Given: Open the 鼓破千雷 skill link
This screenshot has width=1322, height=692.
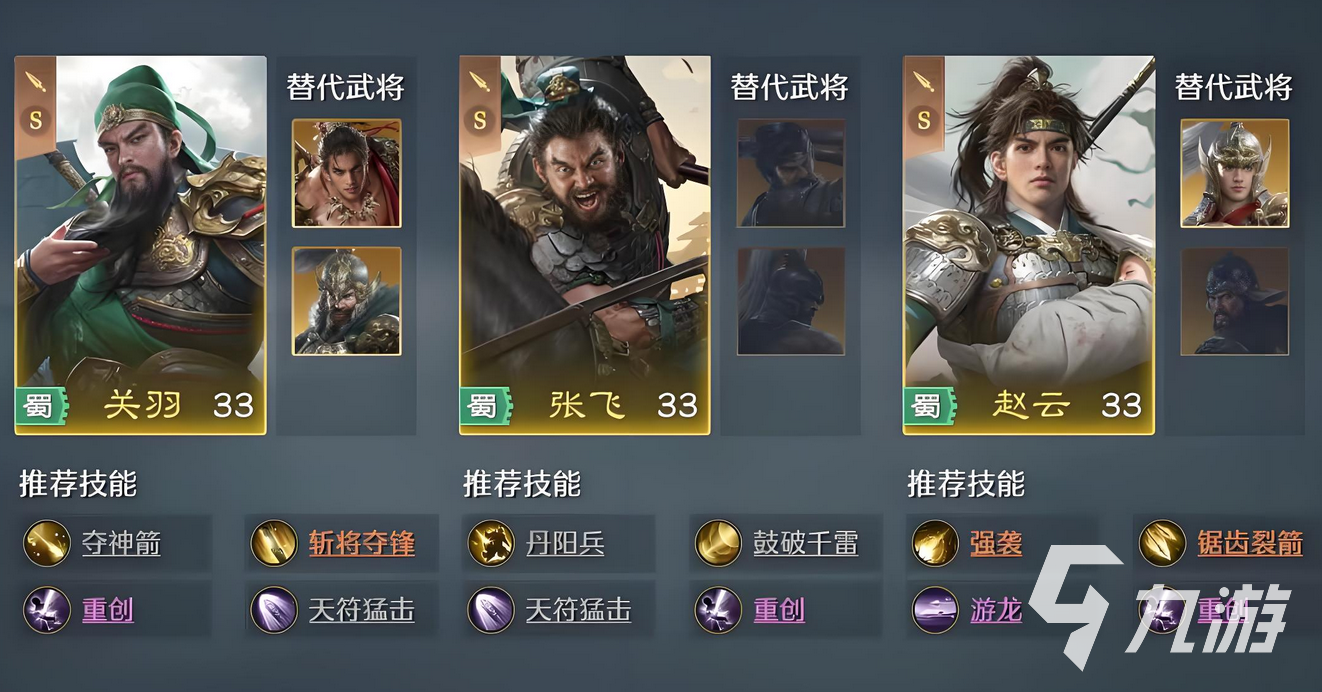Looking at the screenshot, I should pos(806,544).
